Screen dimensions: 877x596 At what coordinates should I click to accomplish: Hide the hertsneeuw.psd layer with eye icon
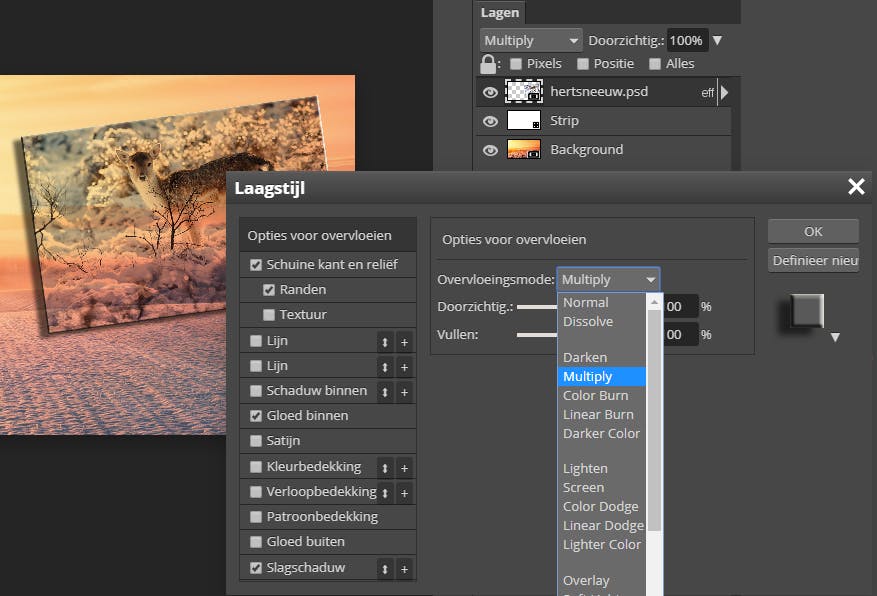click(x=490, y=92)
